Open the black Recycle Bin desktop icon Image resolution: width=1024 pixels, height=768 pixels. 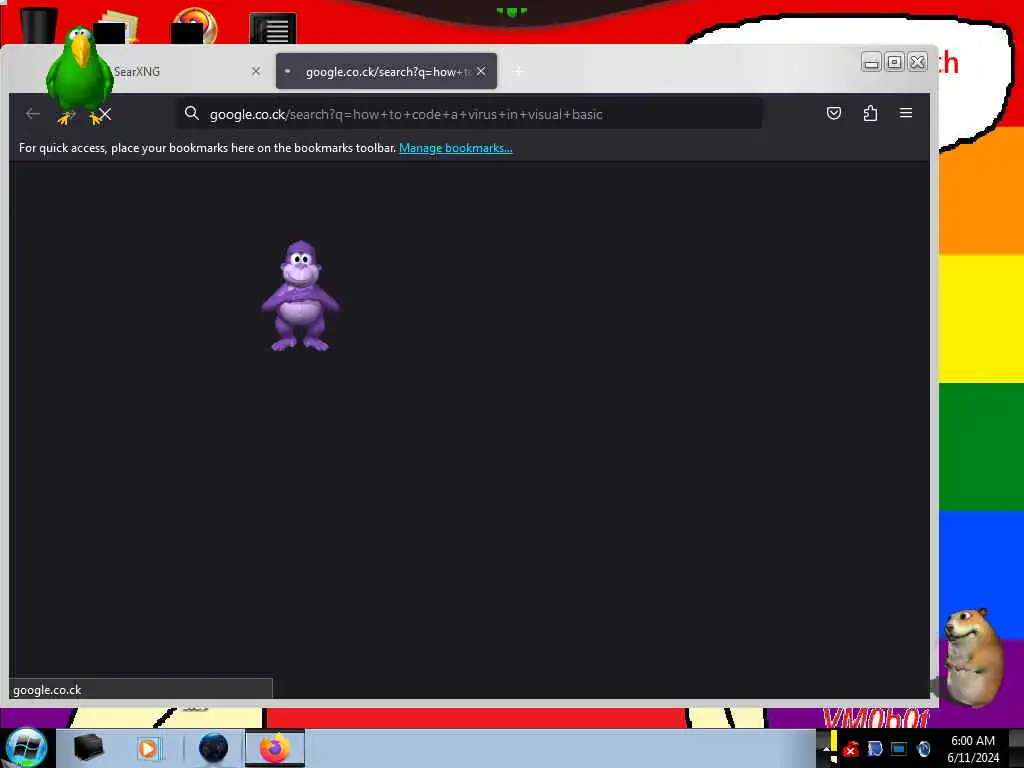pos(37,25)
